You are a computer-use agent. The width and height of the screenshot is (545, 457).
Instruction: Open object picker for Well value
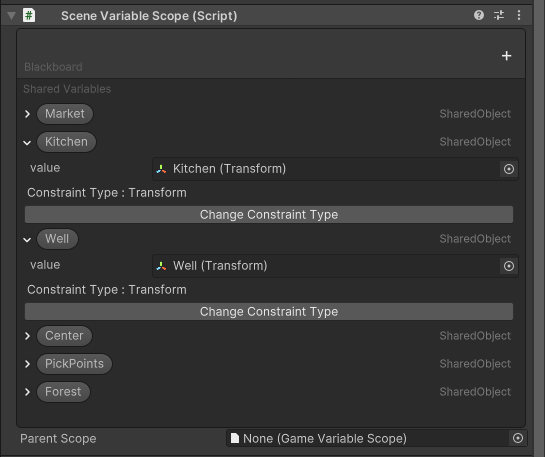pyautogui.click(x=509, y=266)
